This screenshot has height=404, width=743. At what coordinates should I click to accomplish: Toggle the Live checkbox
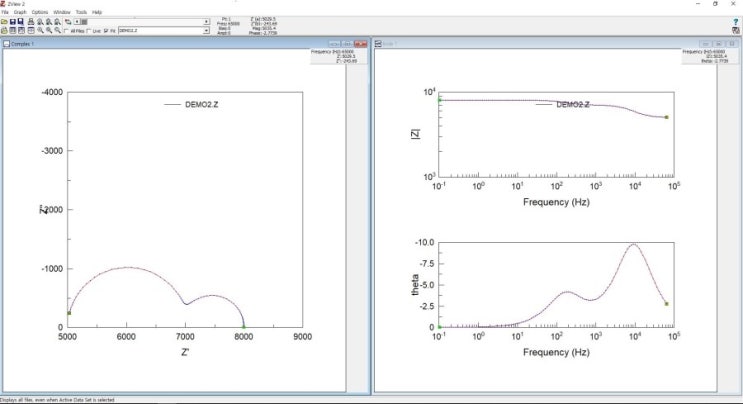[x=88, y=31]
